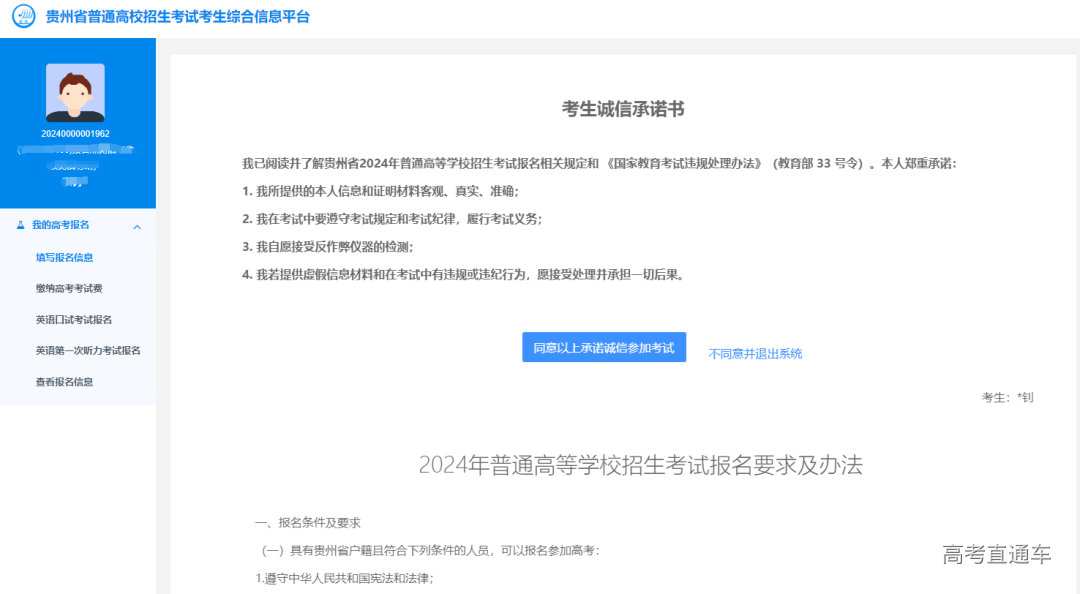Click the 不同意并退出系统 link

click(x=754, y=353)
